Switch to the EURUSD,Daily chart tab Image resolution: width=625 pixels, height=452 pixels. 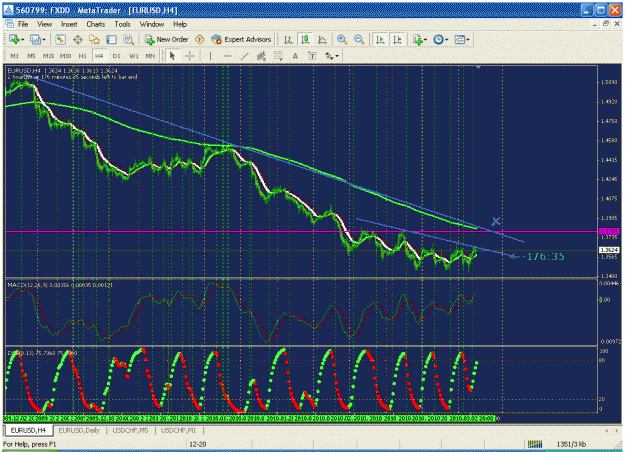79,430
